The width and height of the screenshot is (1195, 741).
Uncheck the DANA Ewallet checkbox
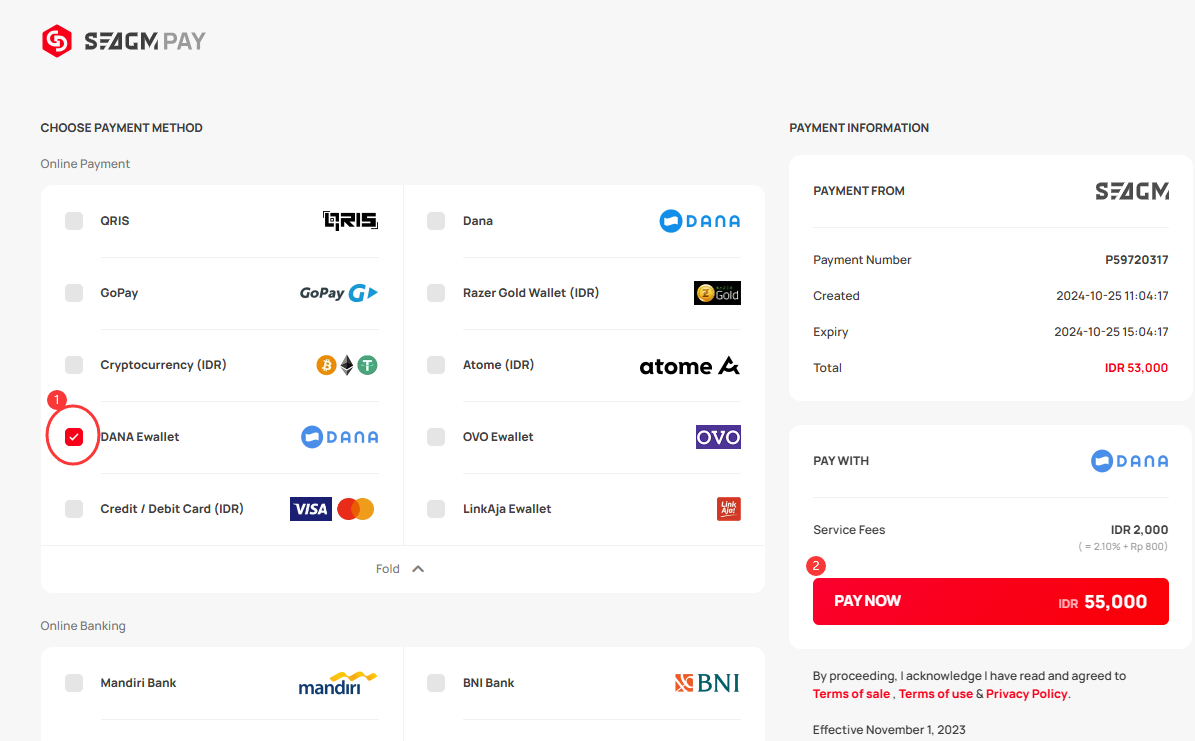tap(74, 437)
